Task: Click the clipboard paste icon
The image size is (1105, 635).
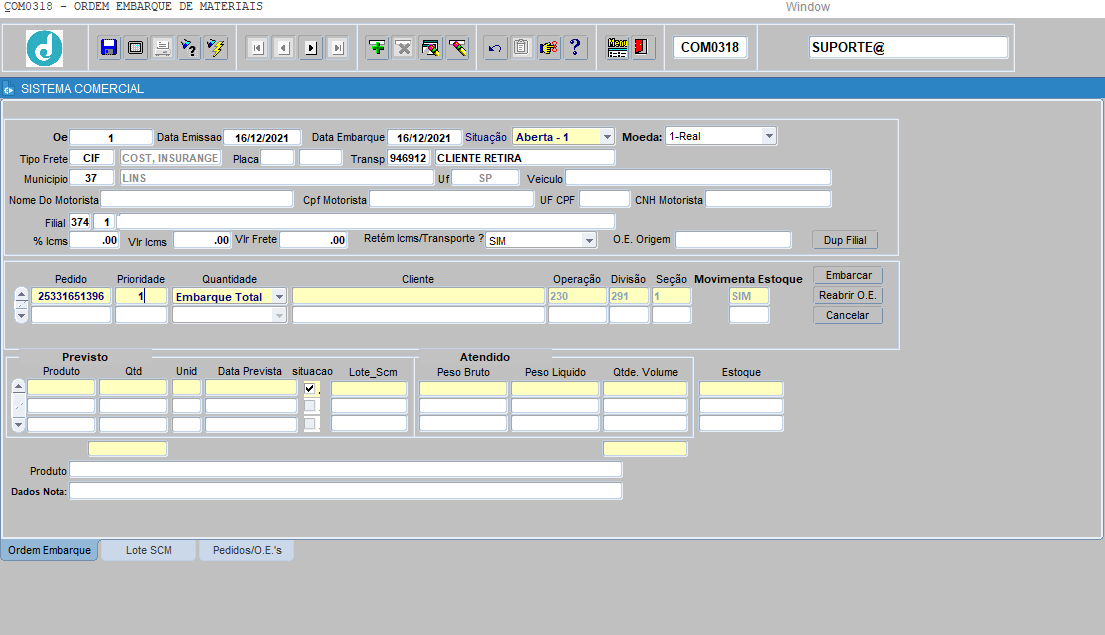Action: click(x=521, y=48)
